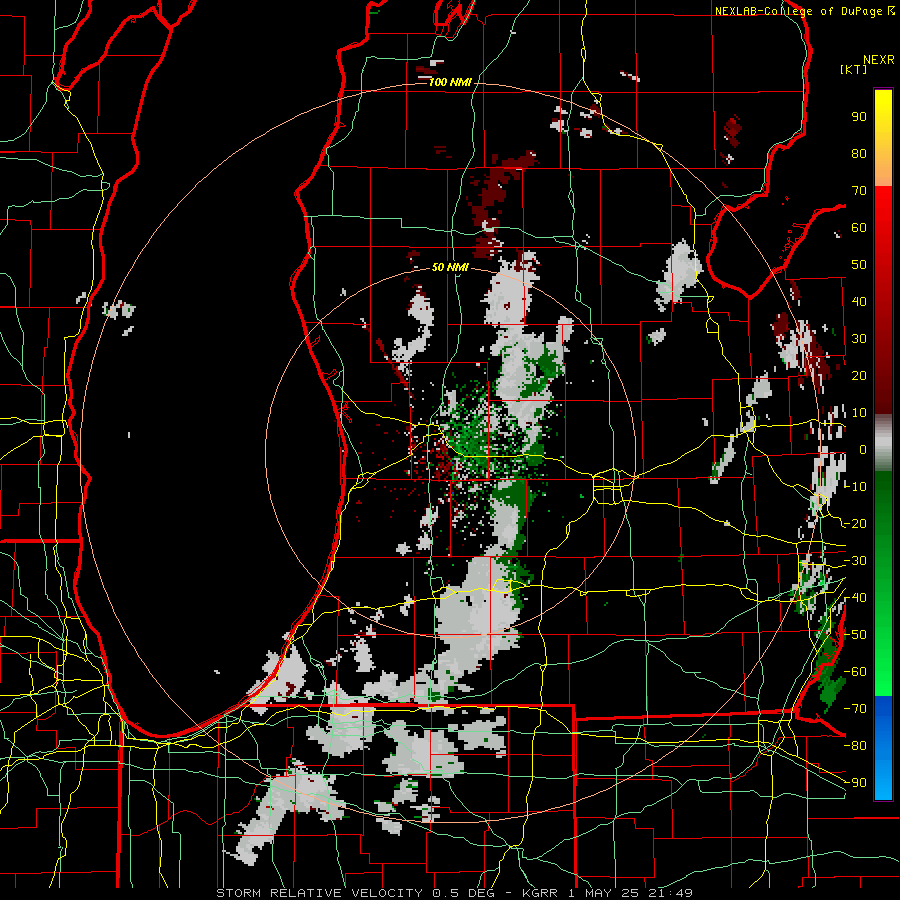Click the -70 knot value on velocity scale
This screenshot has width=900, height=900.
855,709
